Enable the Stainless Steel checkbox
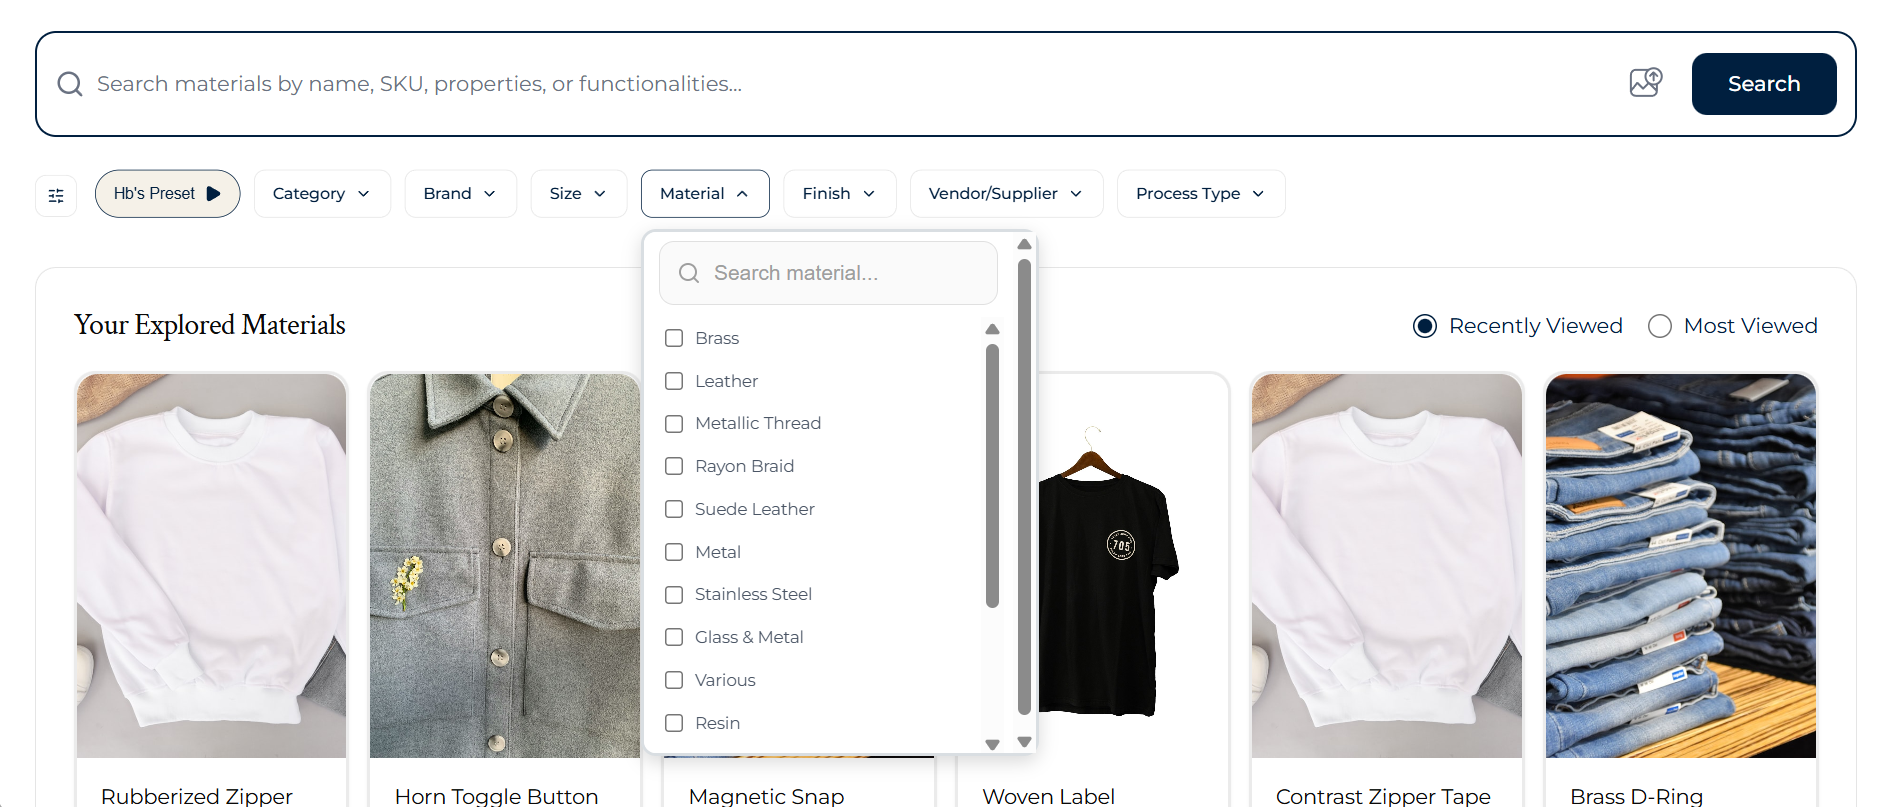The image size is (1884, 807). pos(674,595)
